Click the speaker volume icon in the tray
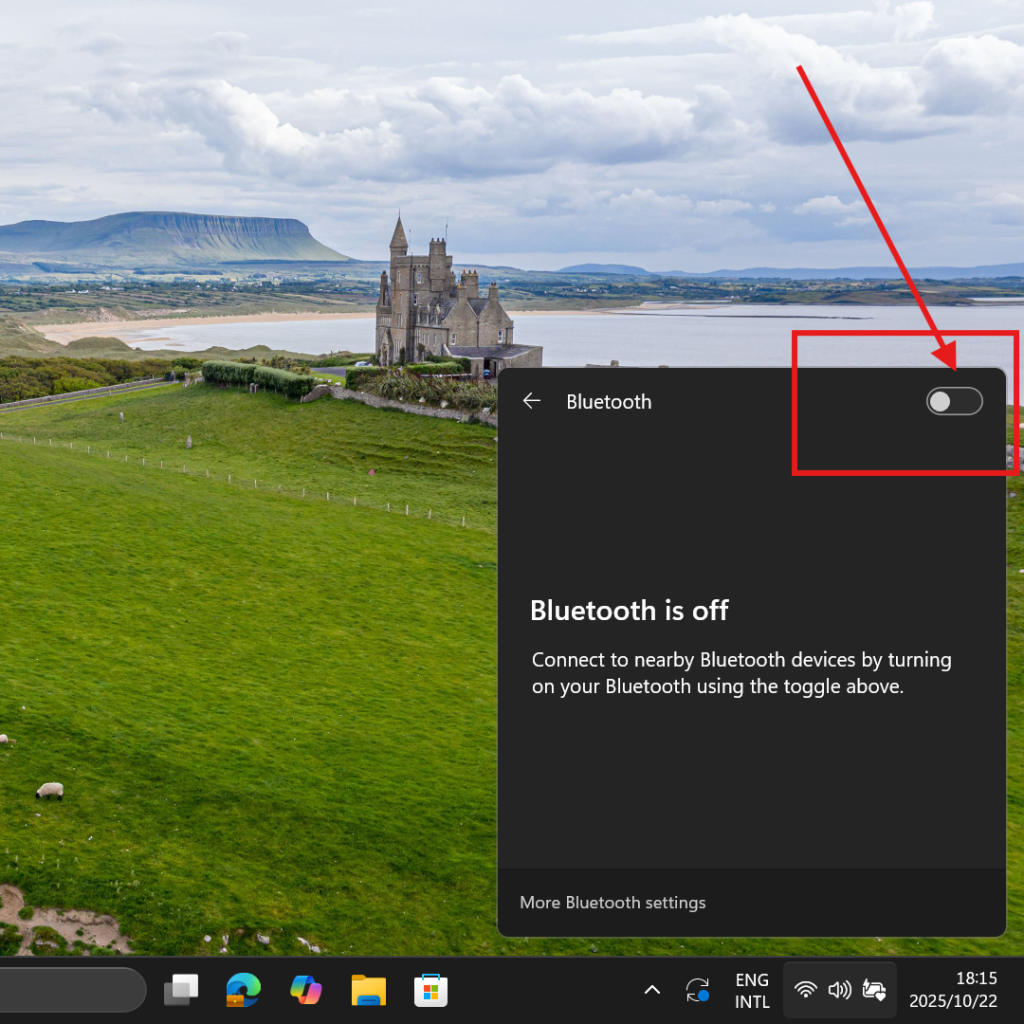 click(839, 990)
